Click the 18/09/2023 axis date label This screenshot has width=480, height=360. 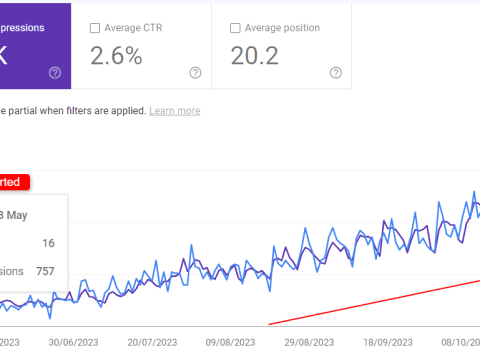pos(388,342)
